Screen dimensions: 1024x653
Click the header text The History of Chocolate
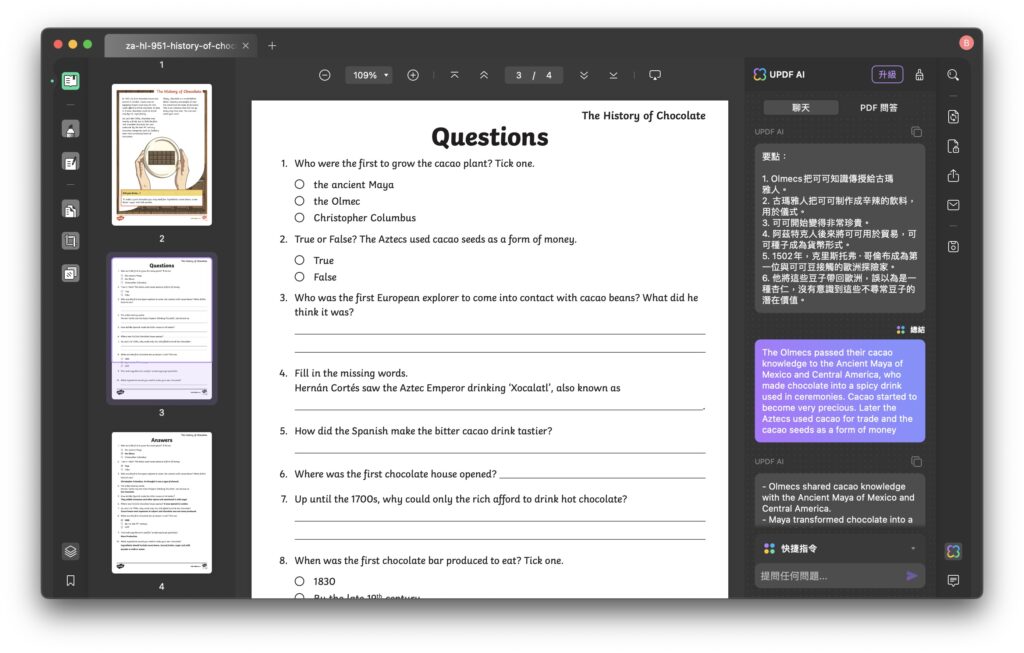(x=643, y=116)
